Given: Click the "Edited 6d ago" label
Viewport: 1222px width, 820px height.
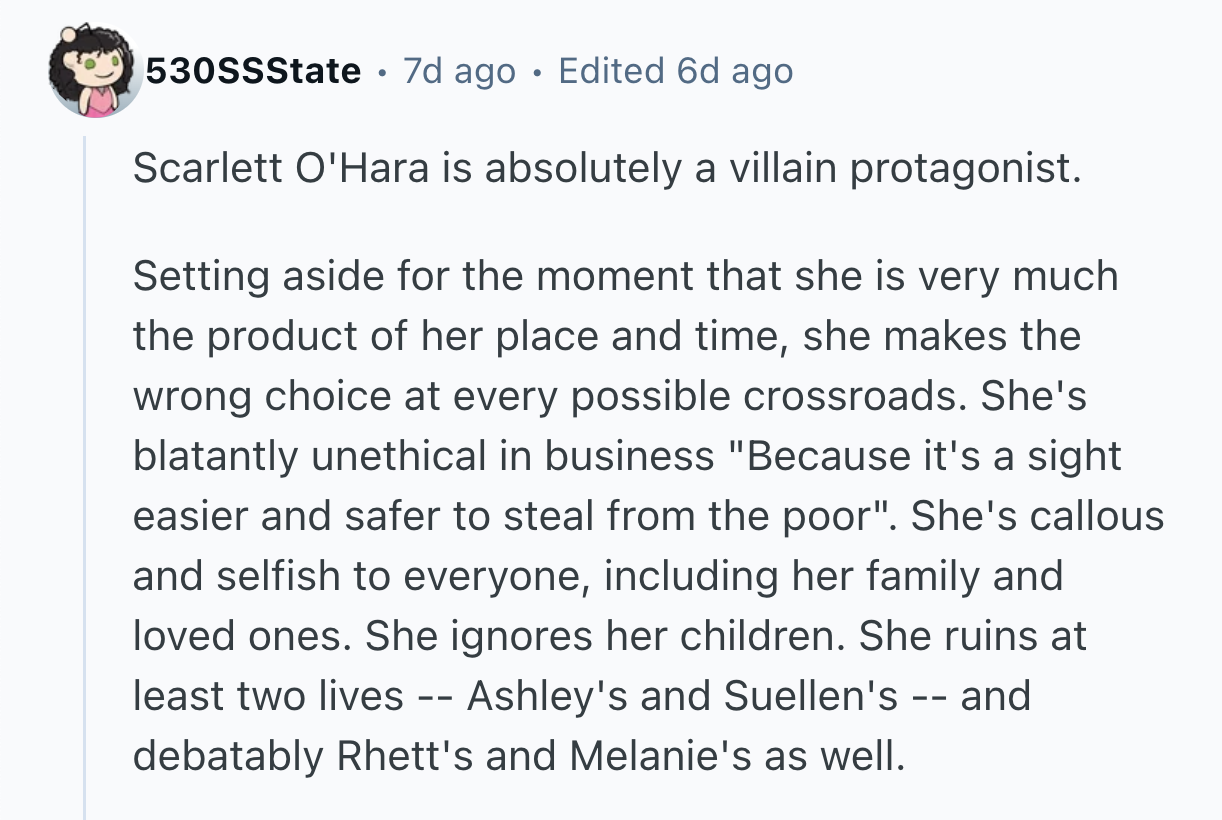Looking at the screenshot, I should tap(675, 71).
